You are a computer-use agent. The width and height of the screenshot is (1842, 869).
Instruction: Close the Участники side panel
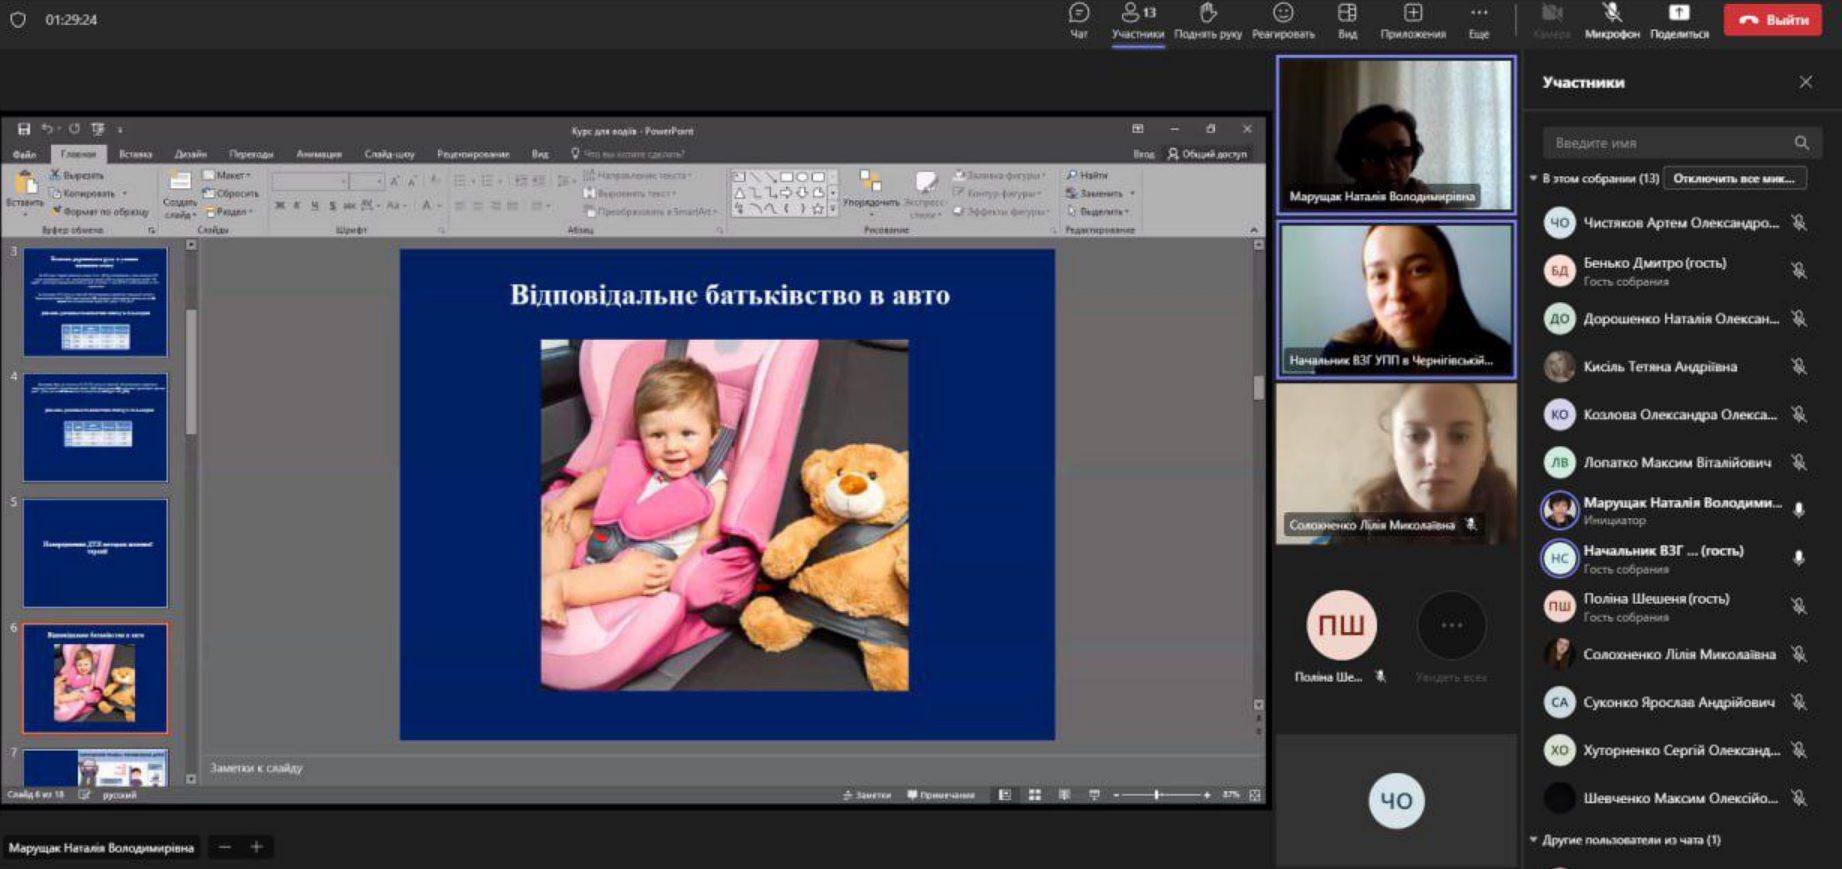coord(1805,82)
